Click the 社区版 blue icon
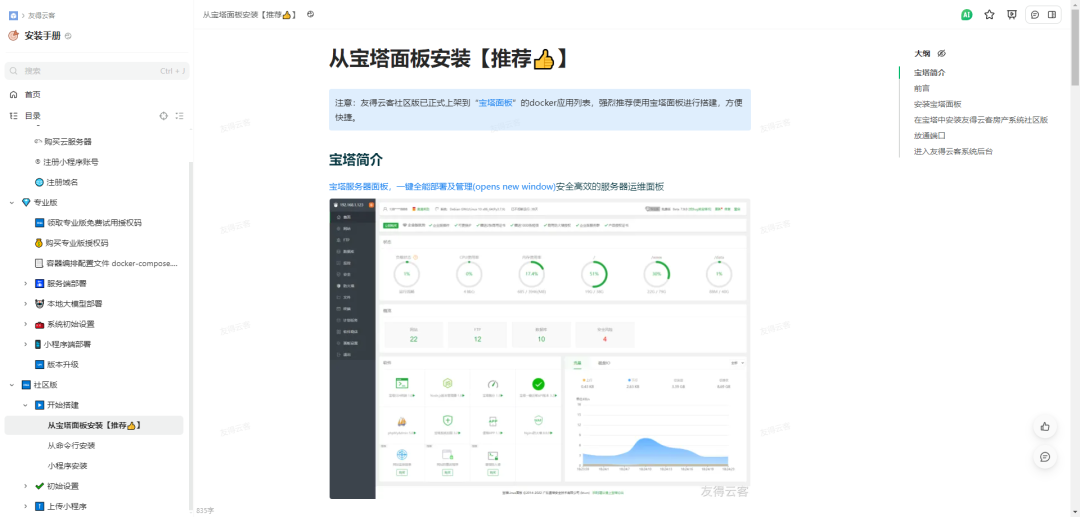The width and height of the screenshot is (1080, 517). point(26,385)
